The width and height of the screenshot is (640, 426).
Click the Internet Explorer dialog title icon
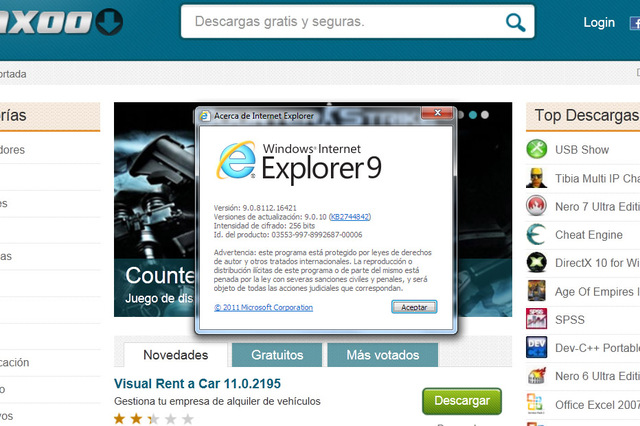pyautogui.click(x=203, y=116)
